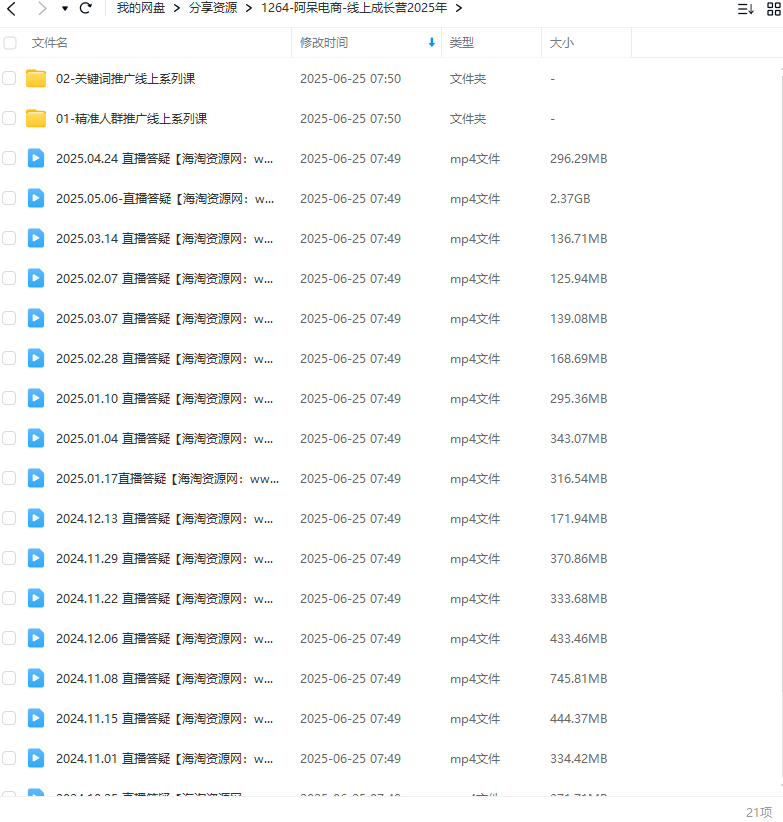Screen dimensions: 783x822
Task: Click the 21项 item count
Action: pos(758,812)
